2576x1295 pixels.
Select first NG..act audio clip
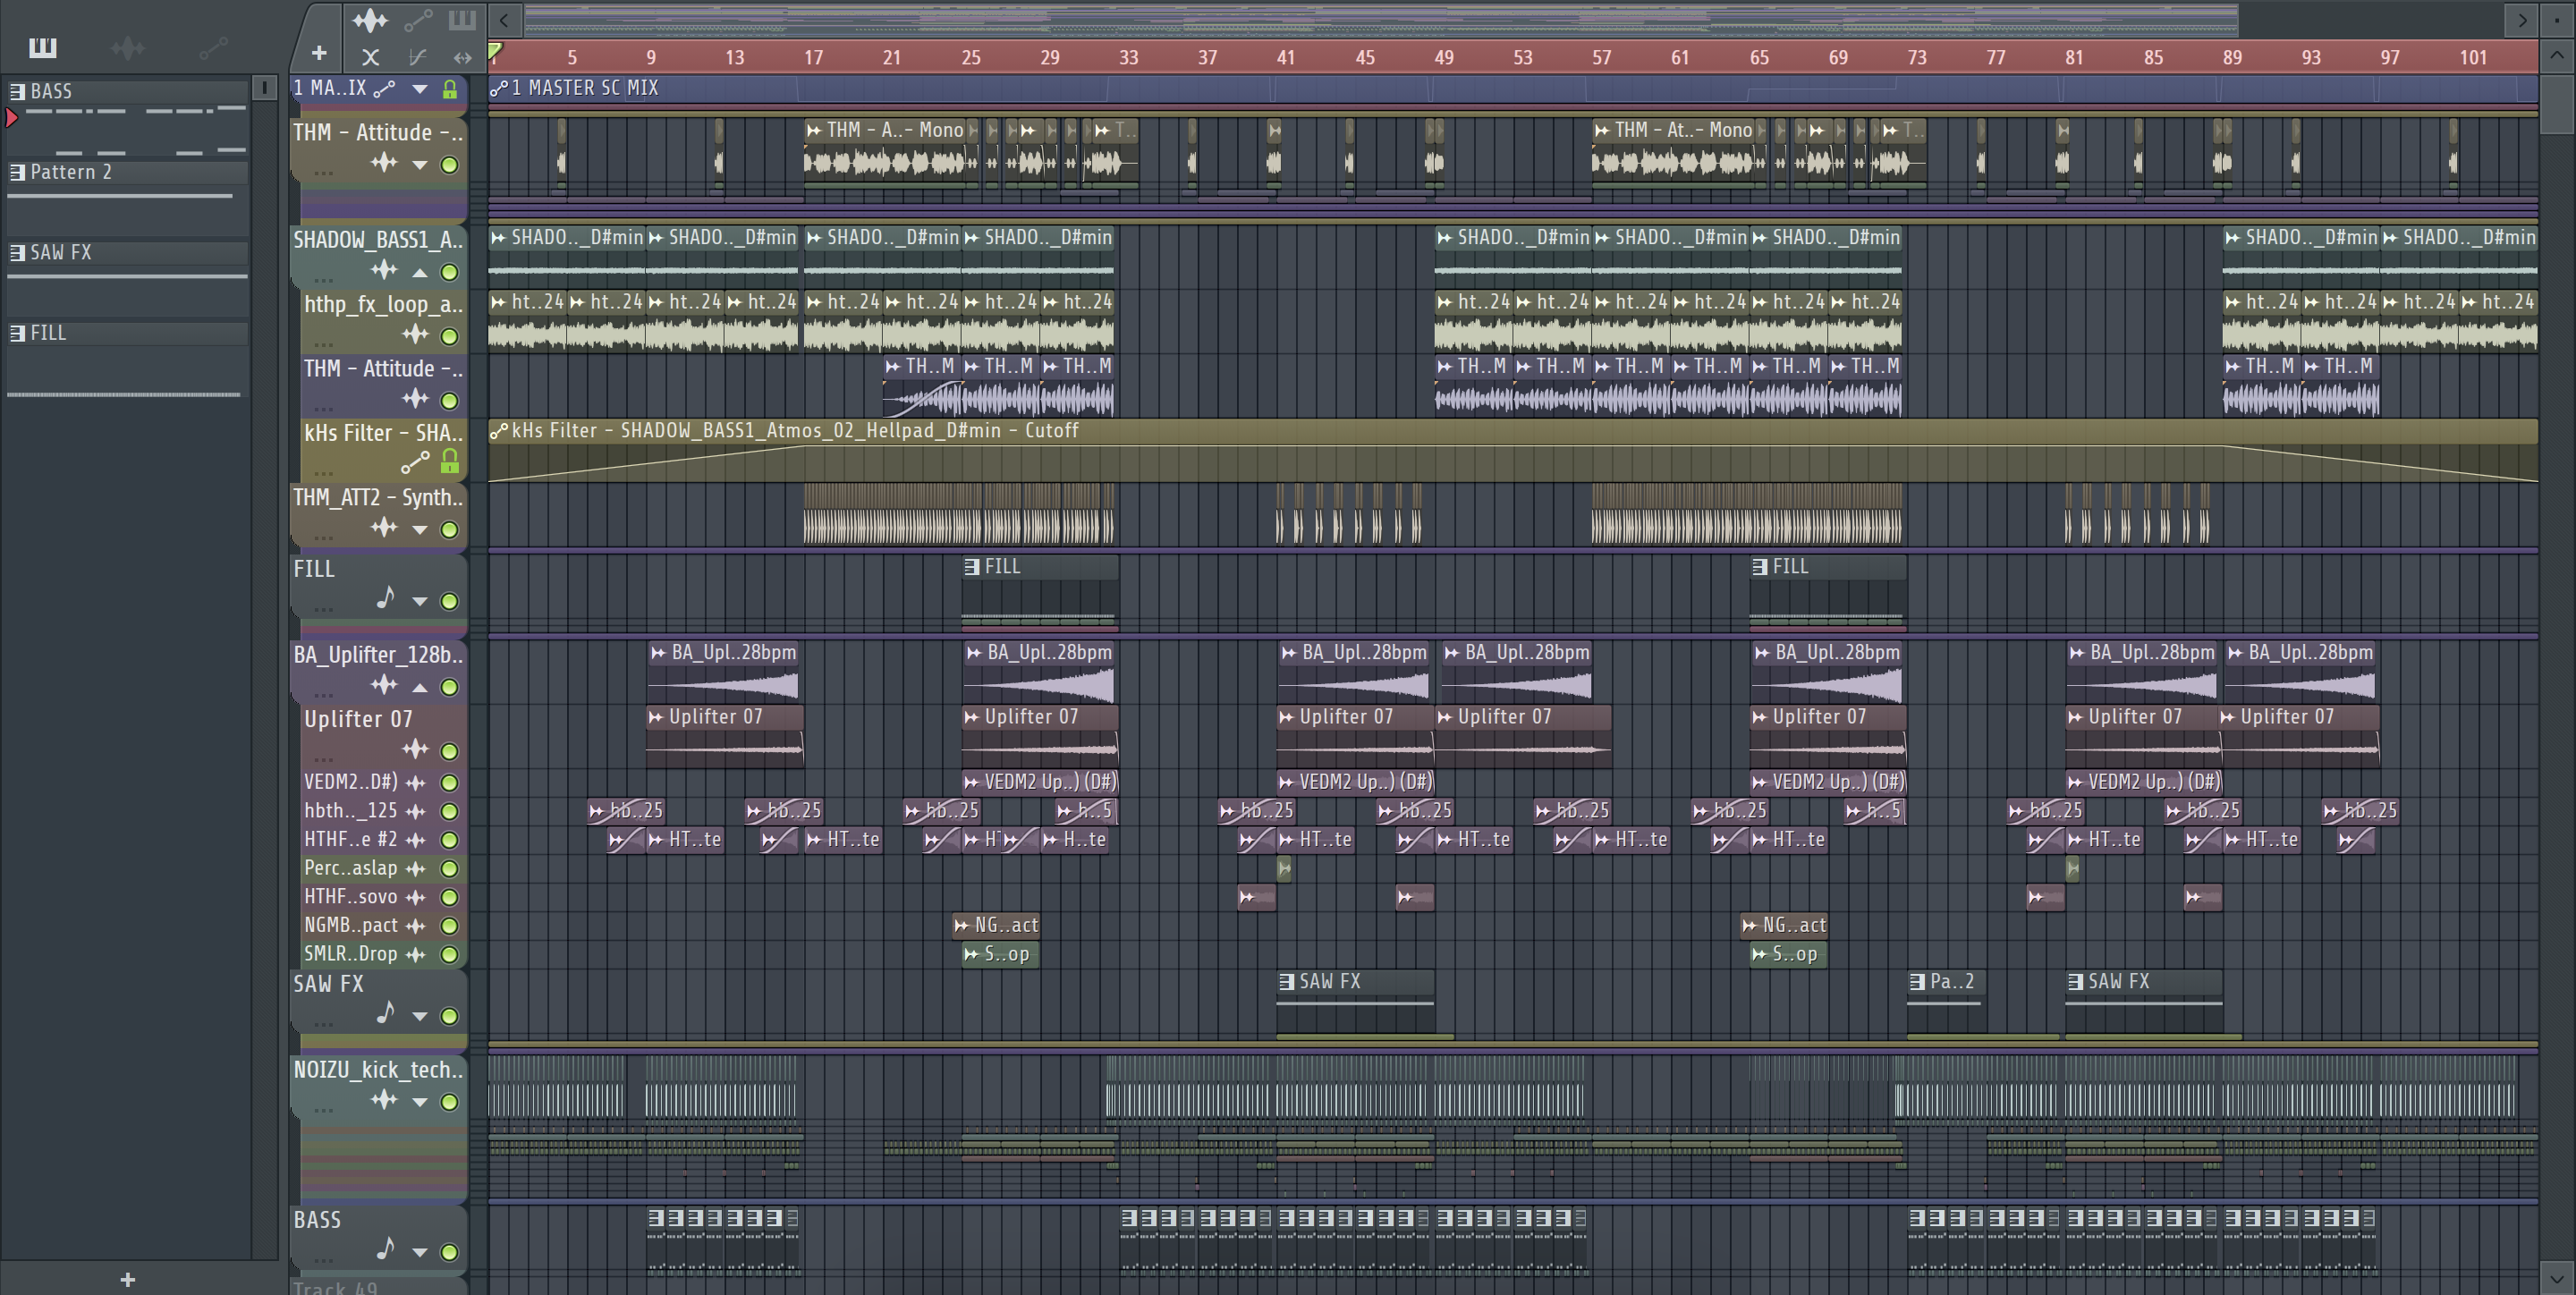coord(996,925)
